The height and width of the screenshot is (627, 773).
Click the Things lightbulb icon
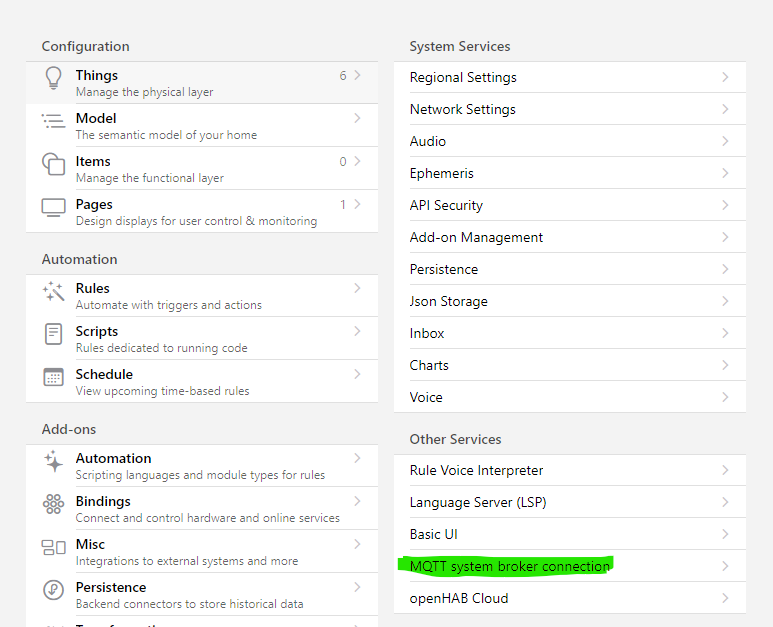coord(53,79)
